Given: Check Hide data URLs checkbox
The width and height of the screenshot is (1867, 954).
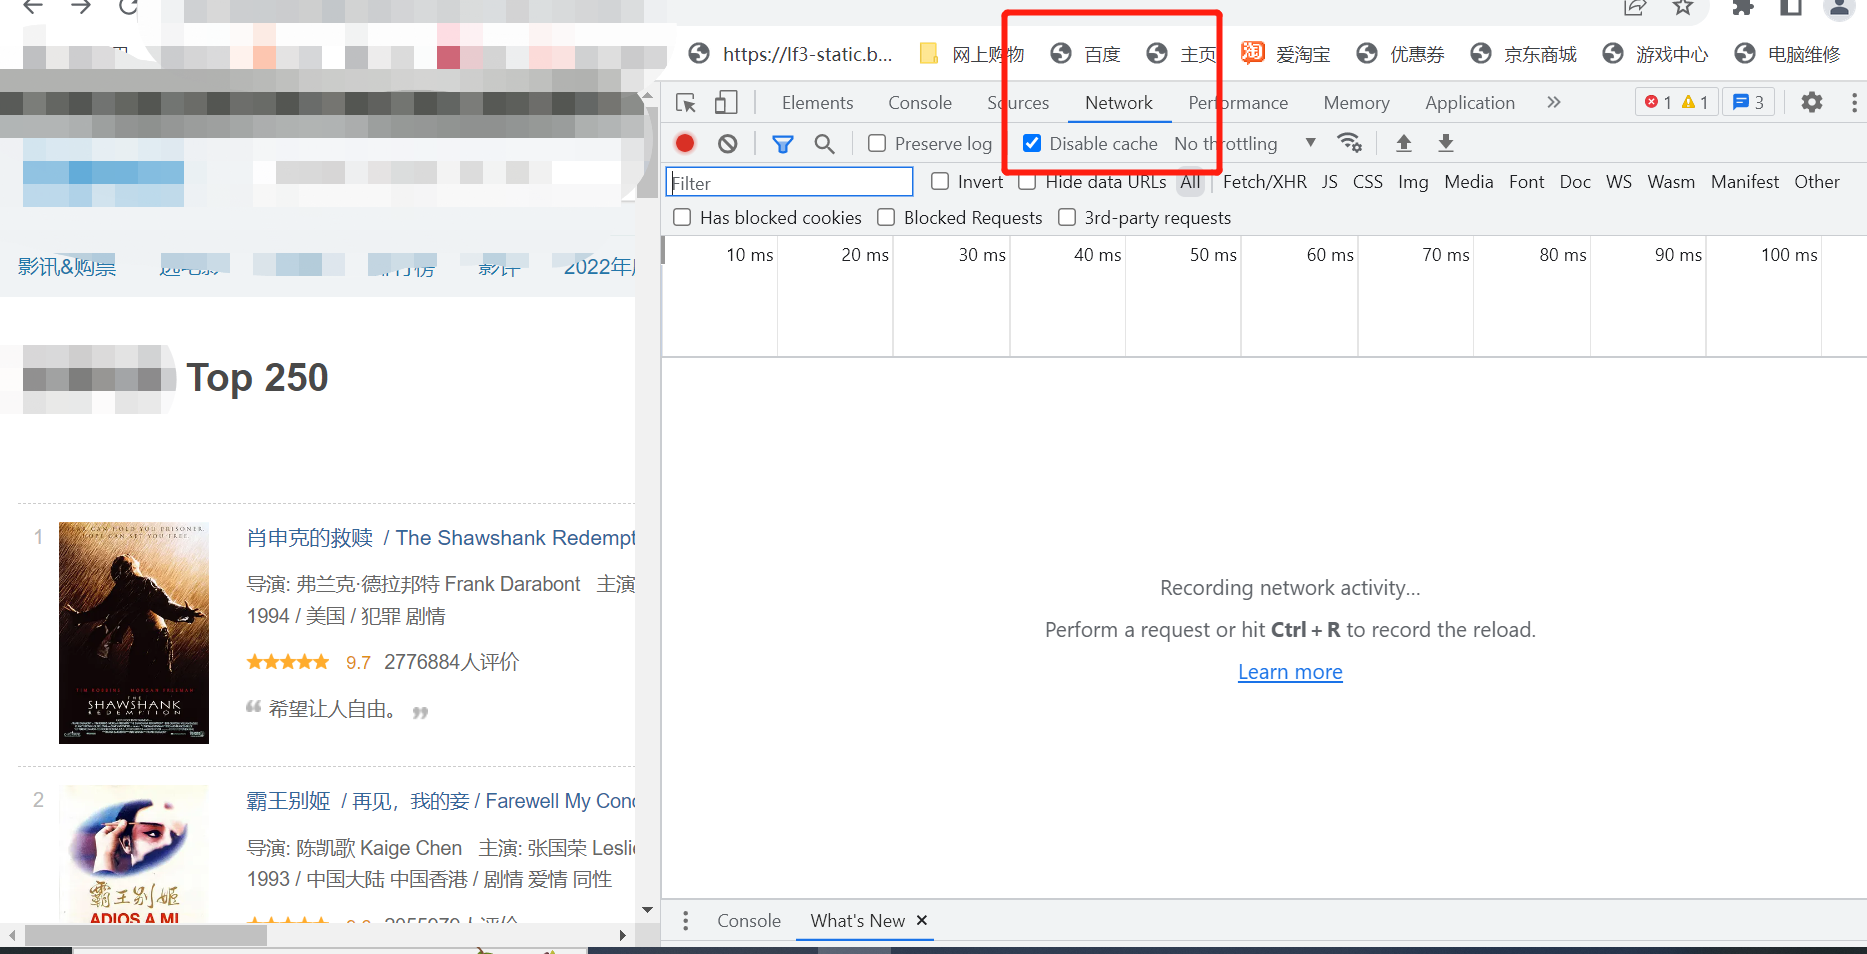Looking at the screenshot, I should (x=1027, y=181).
